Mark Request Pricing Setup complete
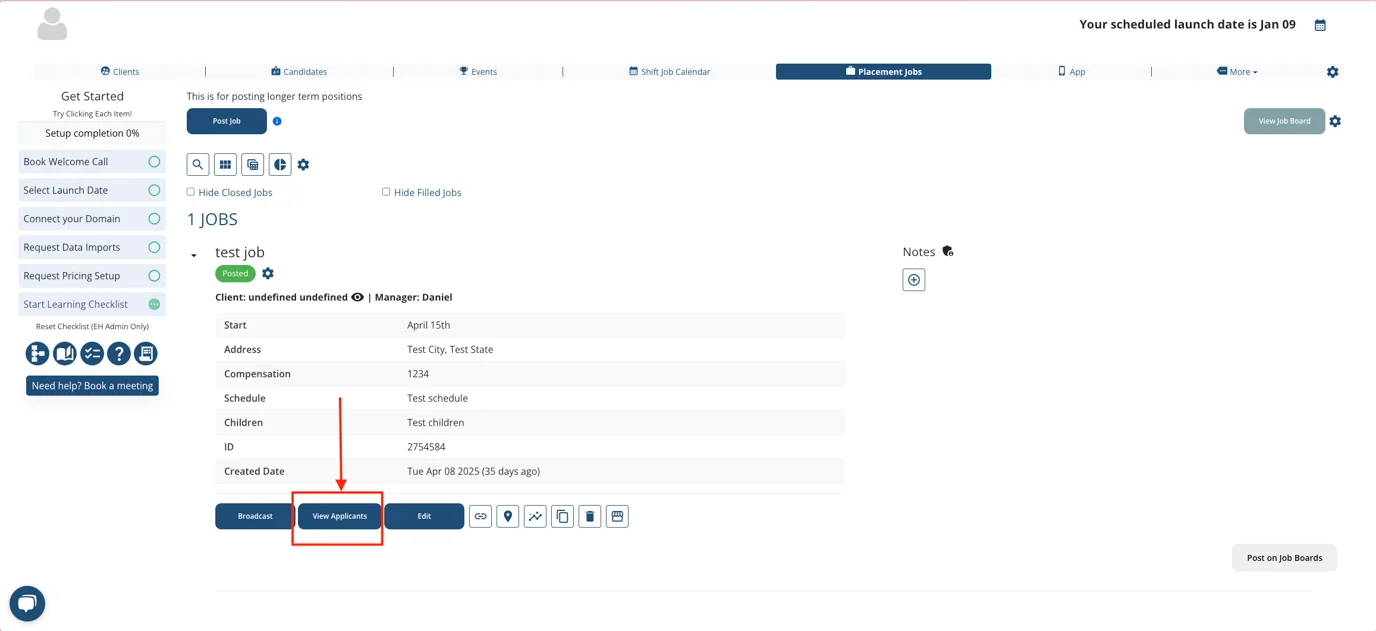 [x=154, y=275]
